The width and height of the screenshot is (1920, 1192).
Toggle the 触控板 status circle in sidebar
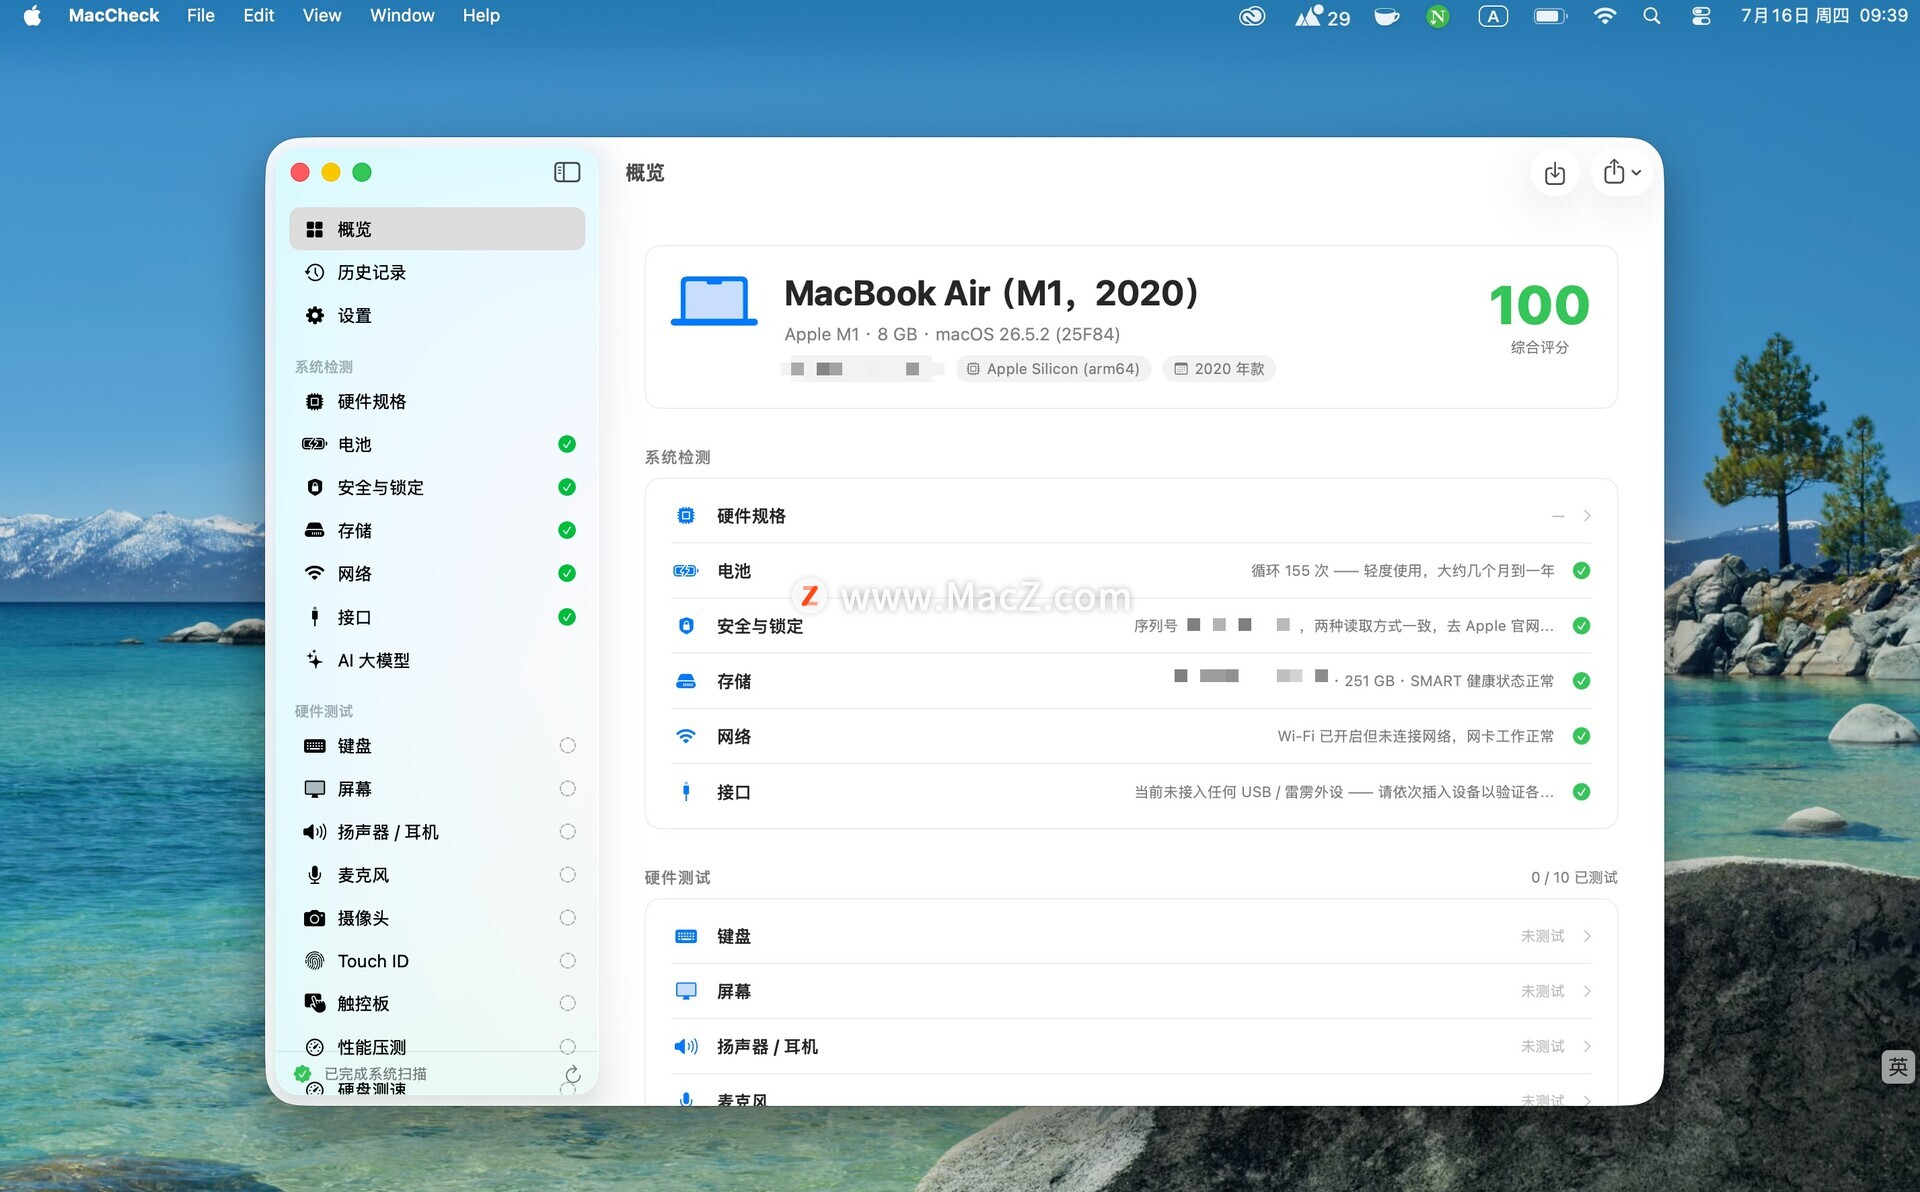(567, 1003)
